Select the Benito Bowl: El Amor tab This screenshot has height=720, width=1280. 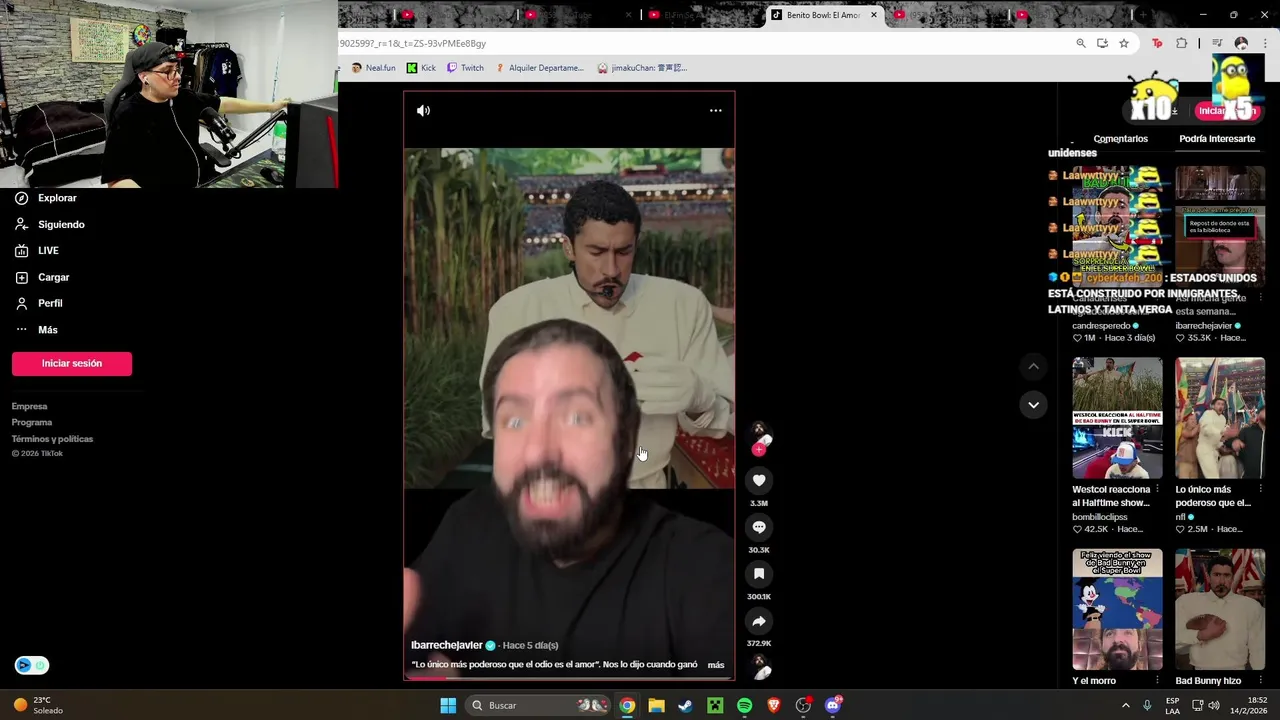point(824,15)
